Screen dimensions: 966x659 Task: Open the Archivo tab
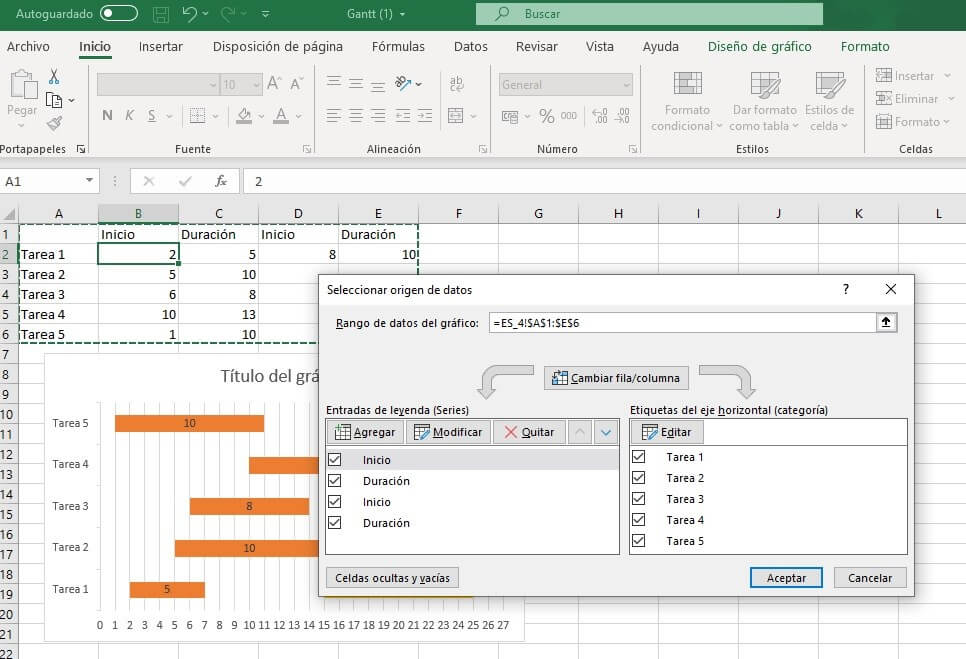pos(28,47)
